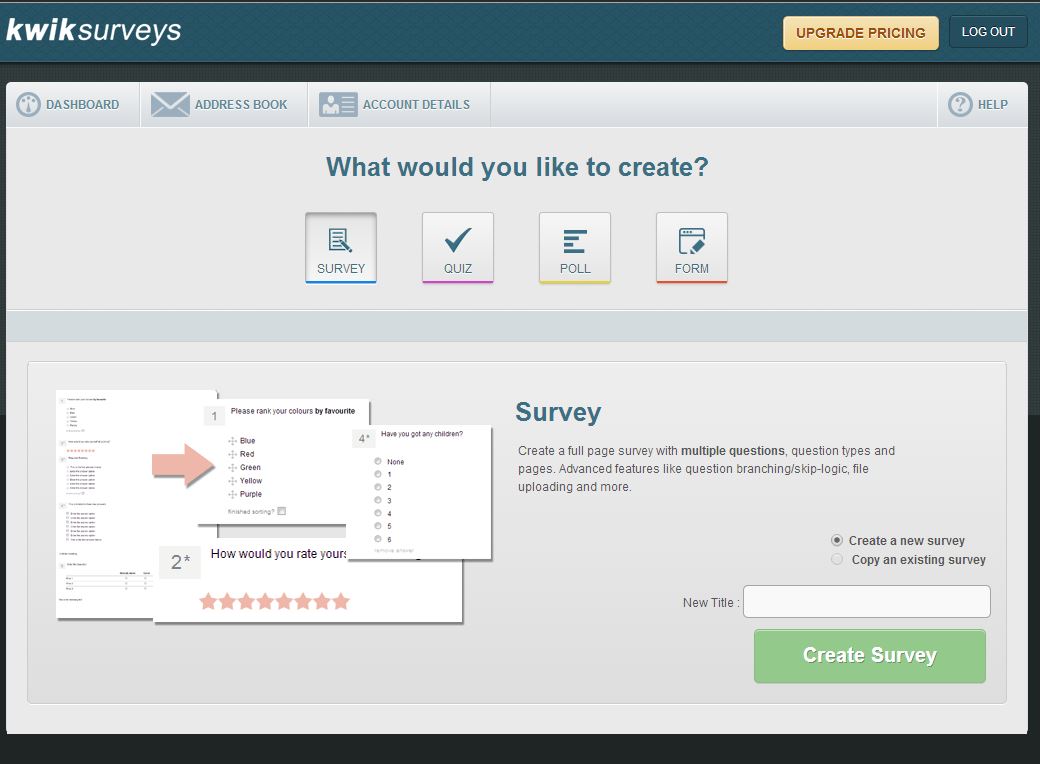The height and width of the screenshot is (764, 1040).
Task: Select the Survey creation type icon
Action: 341,241
